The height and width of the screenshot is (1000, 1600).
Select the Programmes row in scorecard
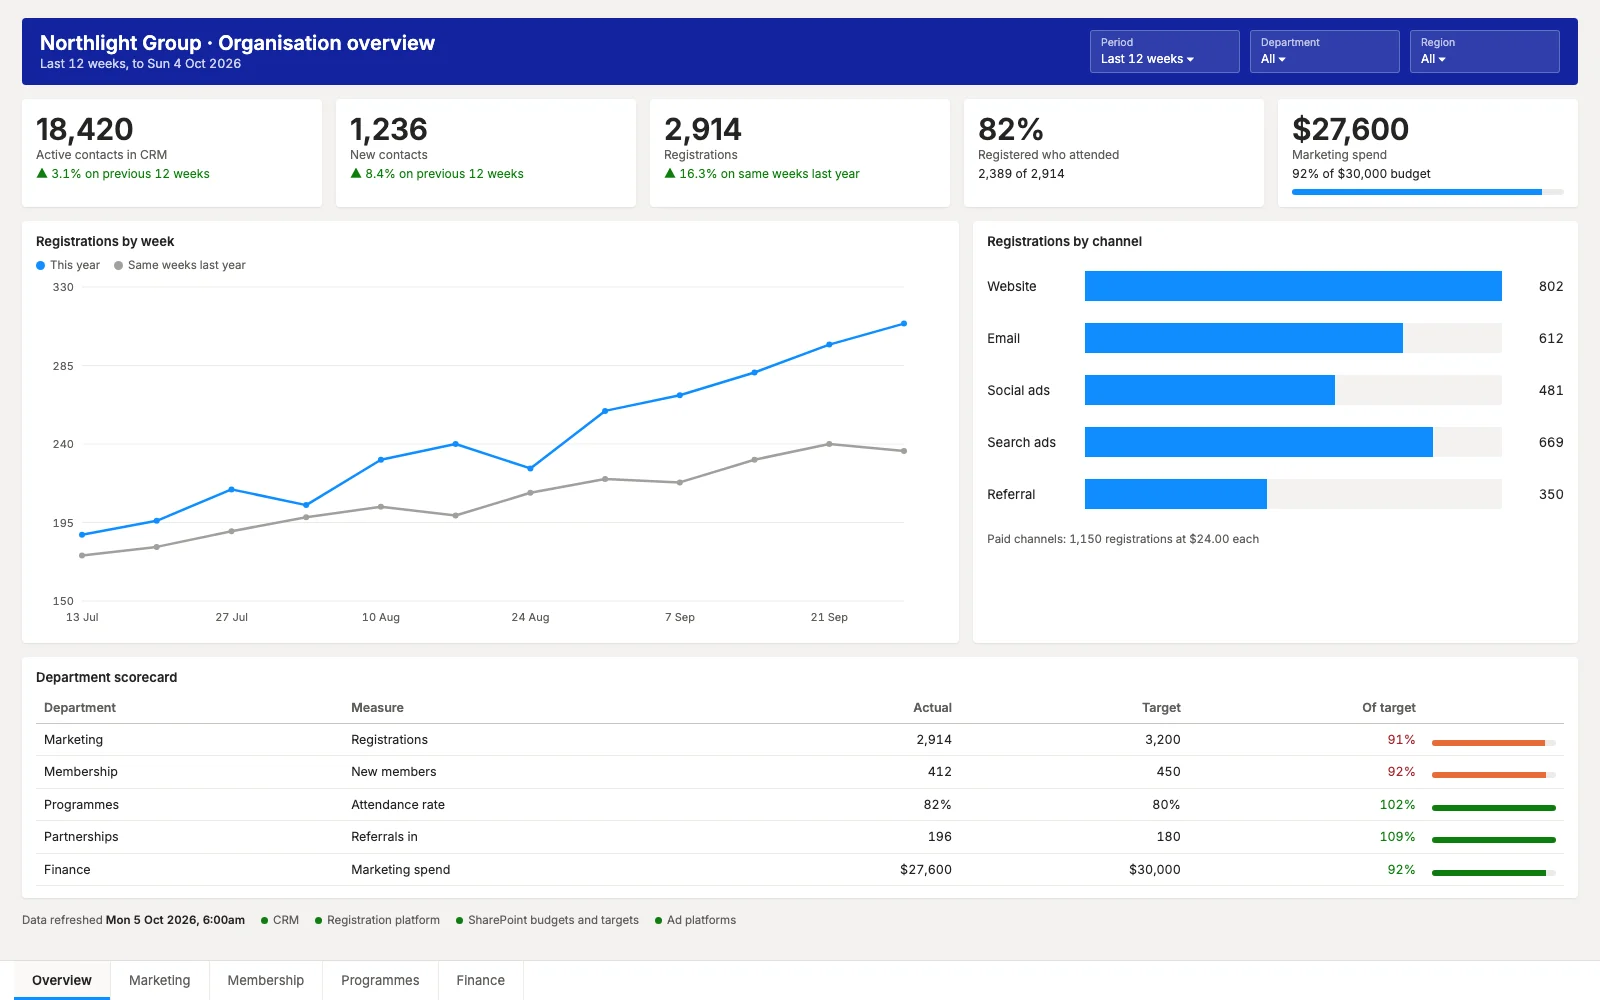point(800,805)
